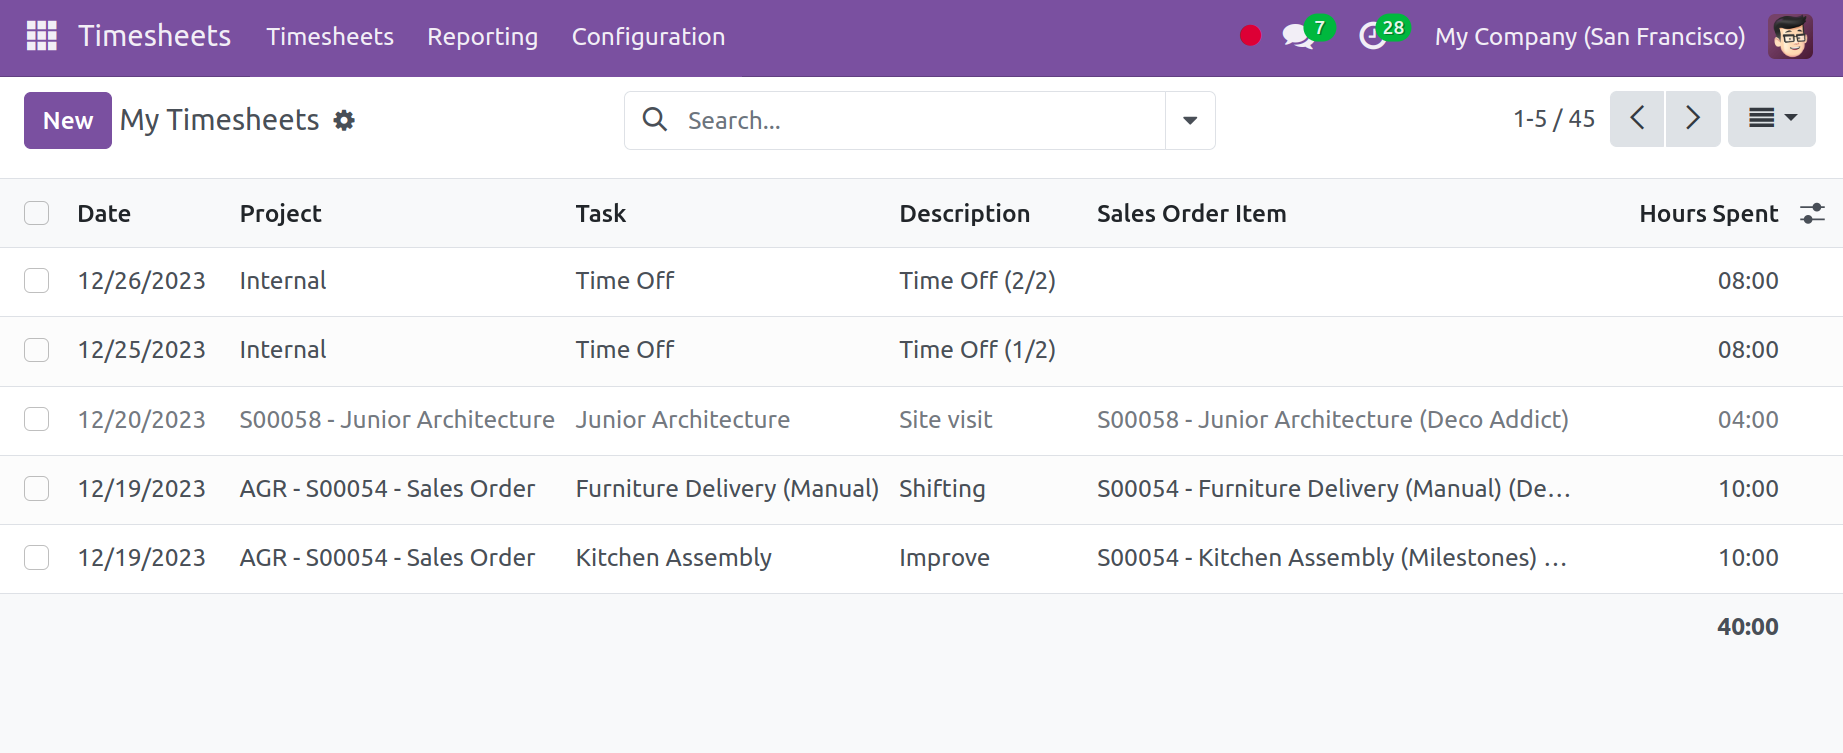Open the conversations messages icon
The height and width of the screenshot is (753, 1843).
click(x=1298, y=37)
